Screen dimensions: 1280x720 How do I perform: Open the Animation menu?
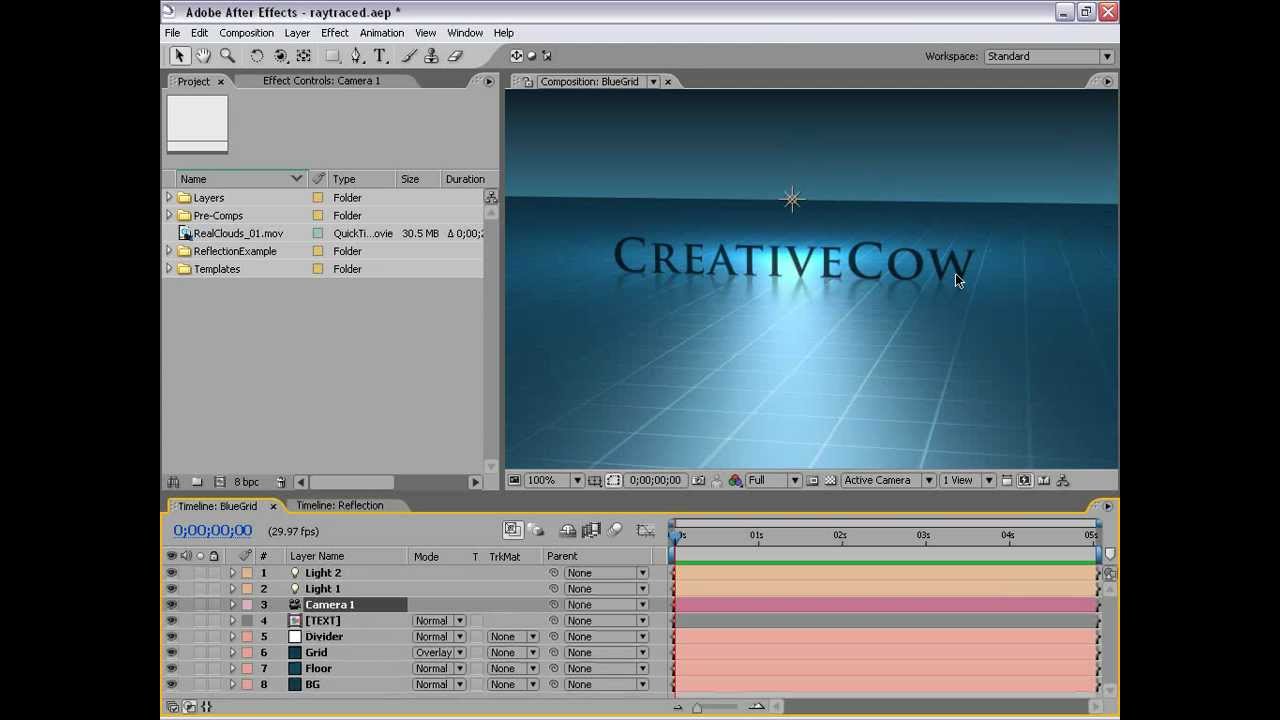point(382,33)
